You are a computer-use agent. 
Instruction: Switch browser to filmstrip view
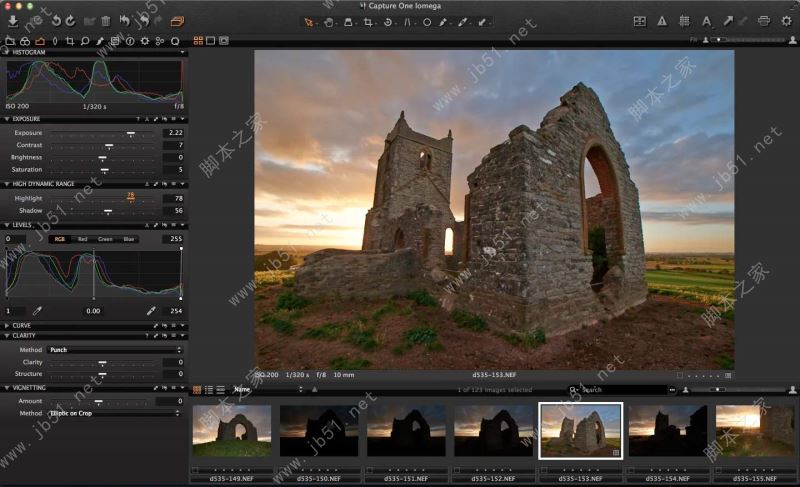220,390
